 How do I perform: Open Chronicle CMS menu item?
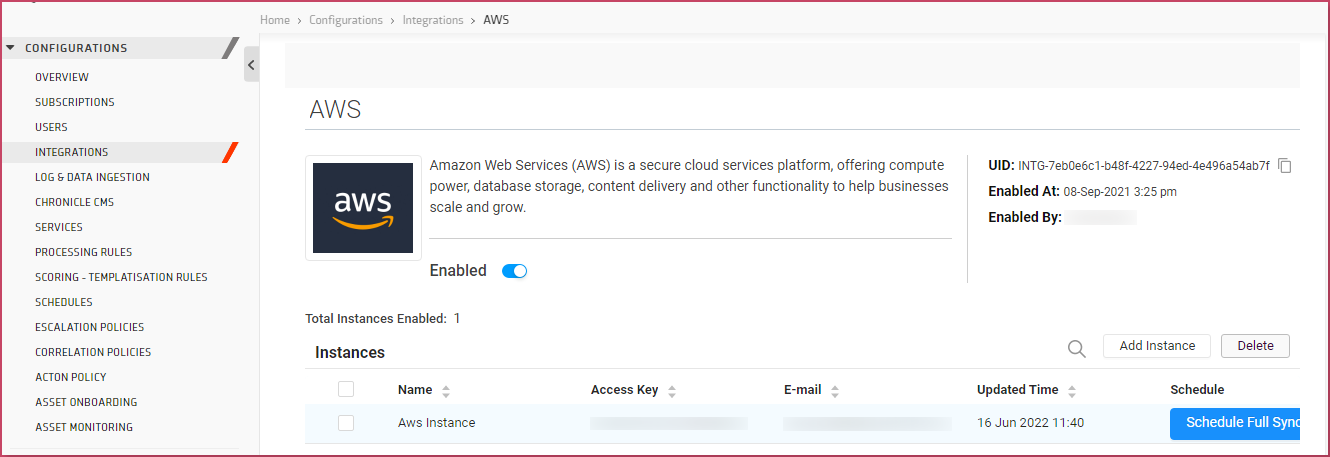click(x=75, y=202)
